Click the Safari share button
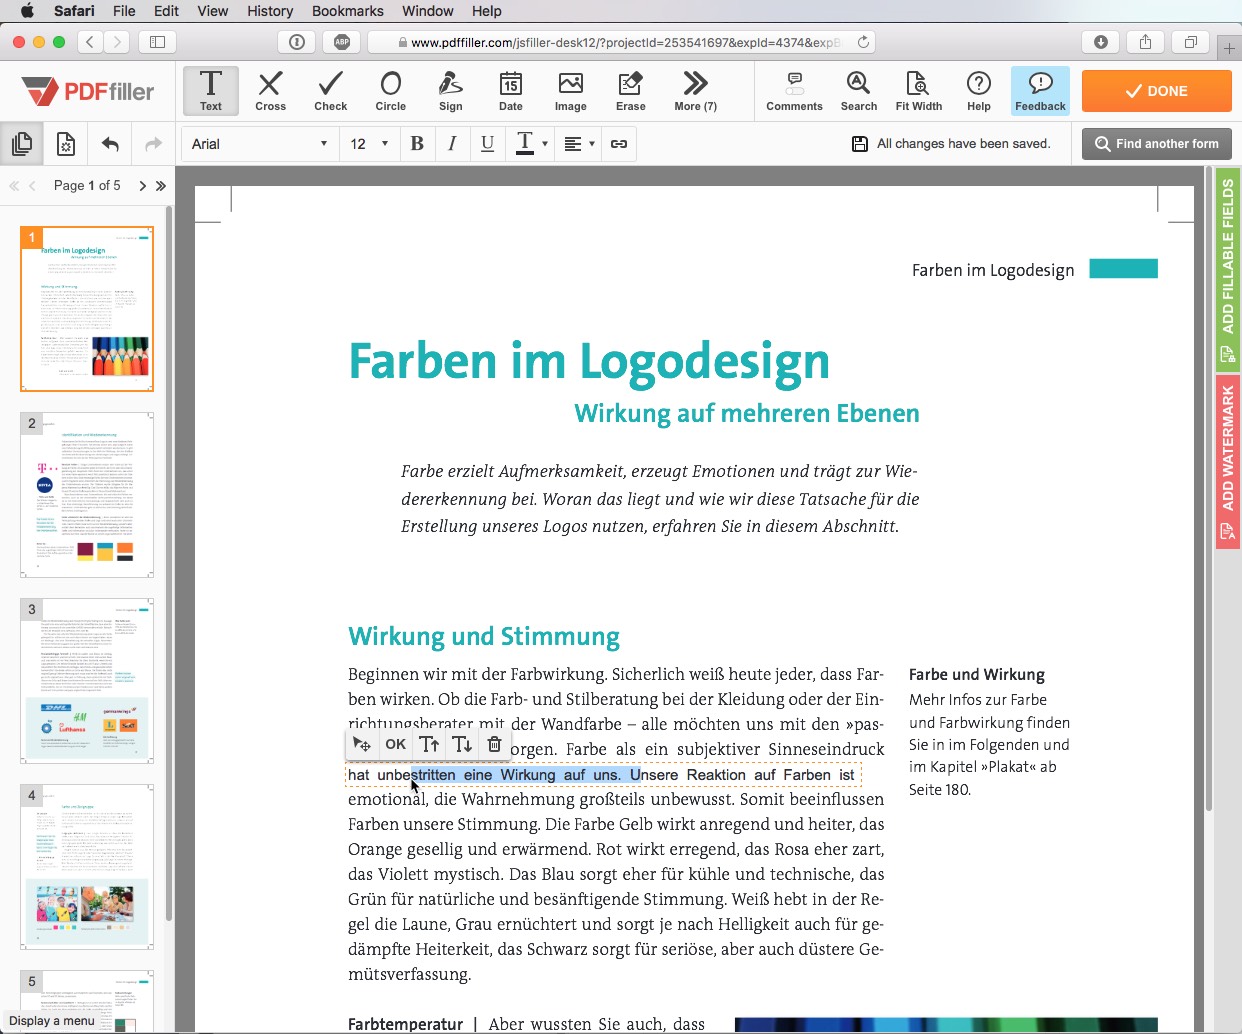The image size is (1242, 1034). [x=1145, y=42]
